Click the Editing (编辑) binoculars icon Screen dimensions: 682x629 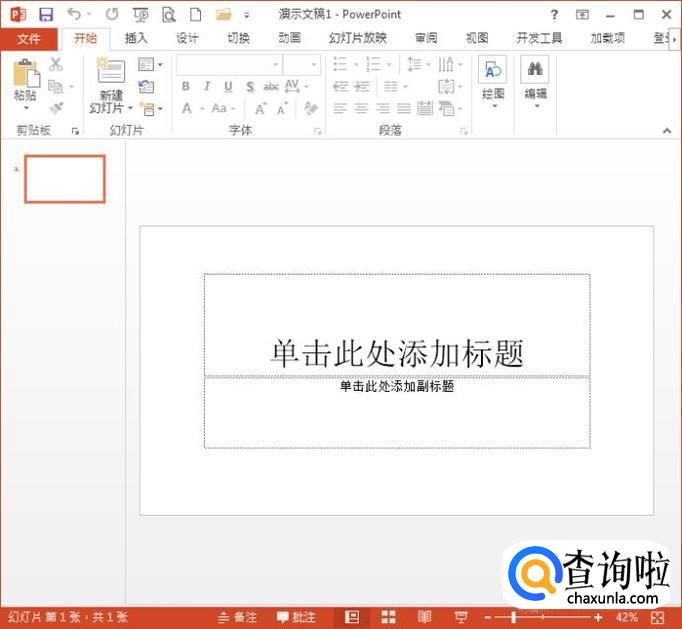[x=535, y=71]
